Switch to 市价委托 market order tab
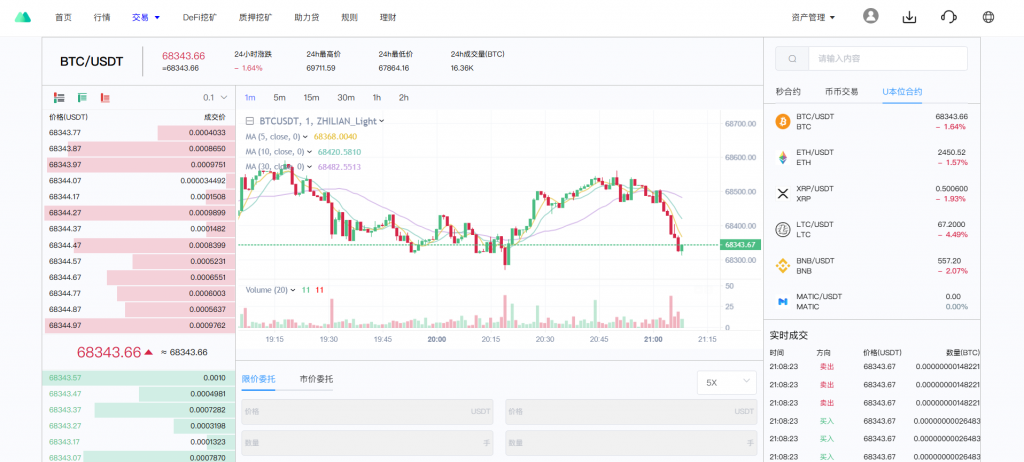This screenshot has height=462, width=1024. (316, 379)
